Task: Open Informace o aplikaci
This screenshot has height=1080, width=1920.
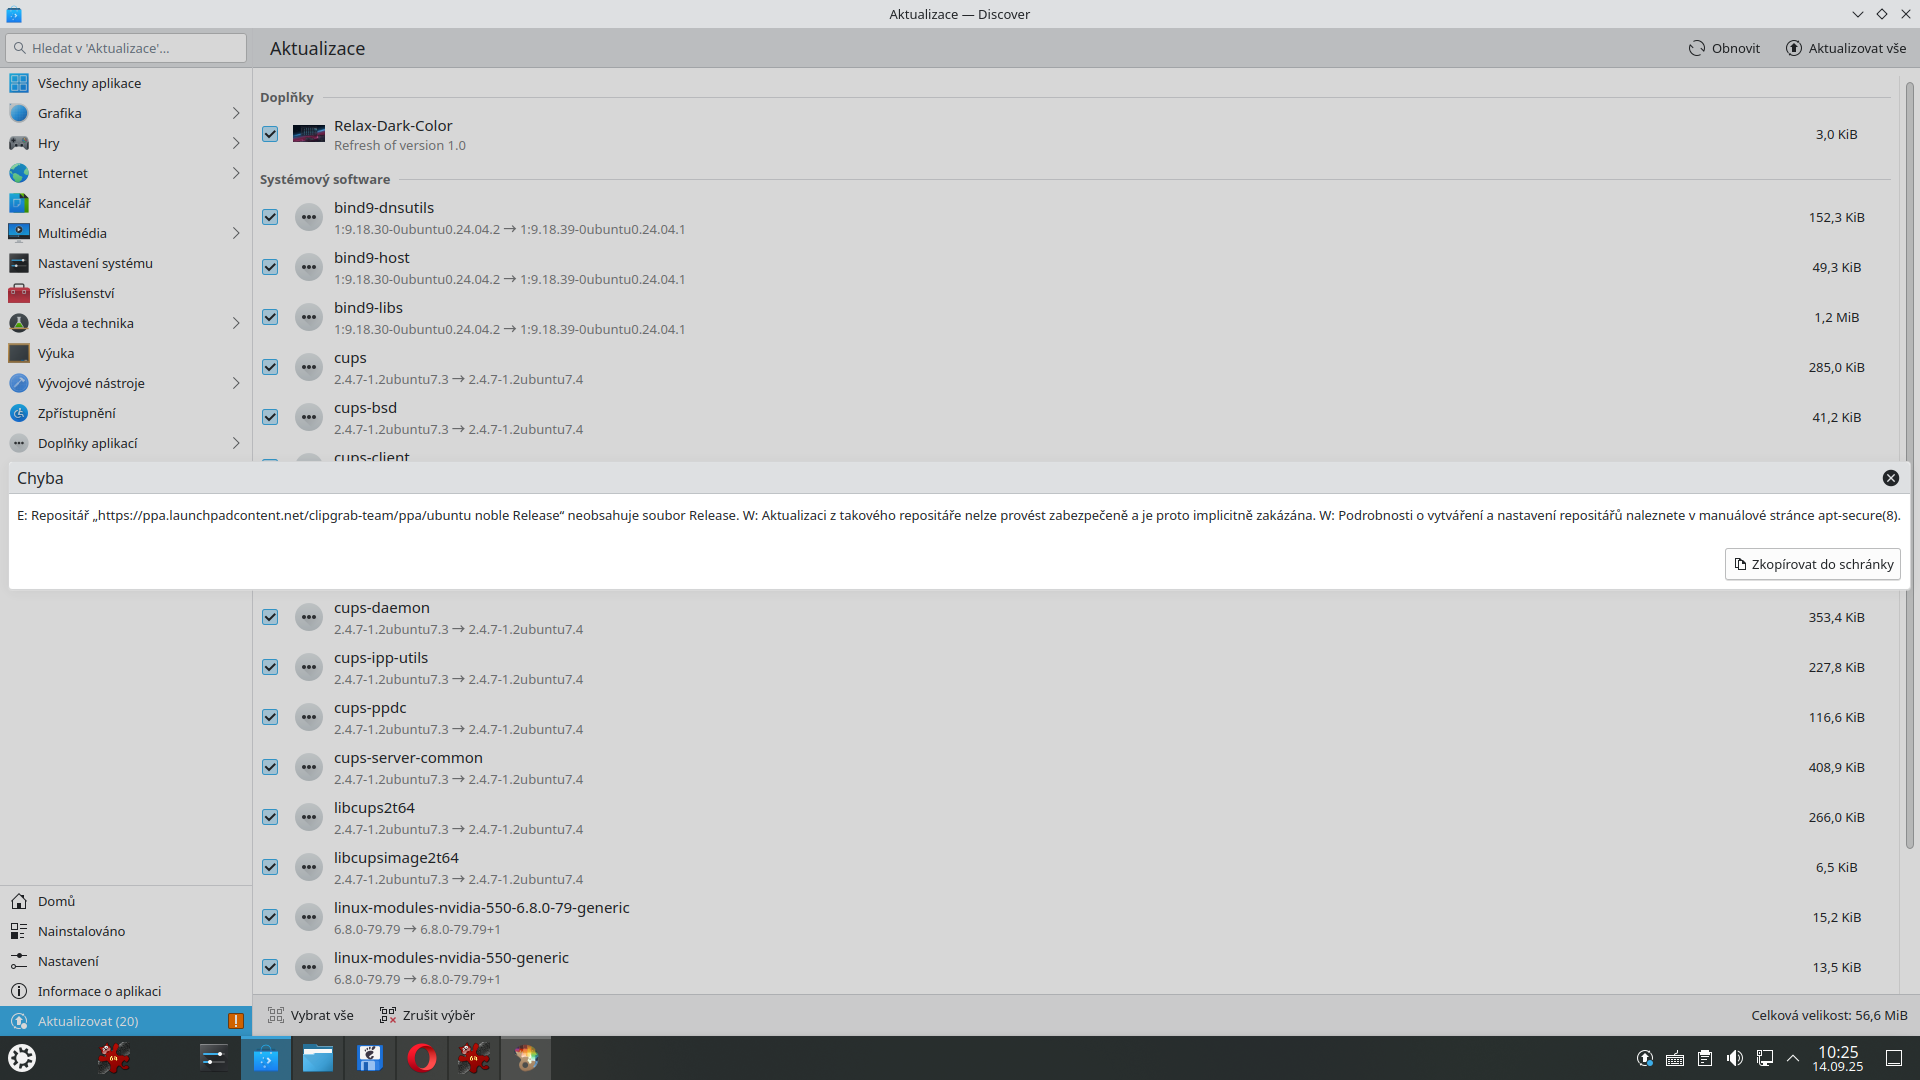Action: (x=126, y=991)
